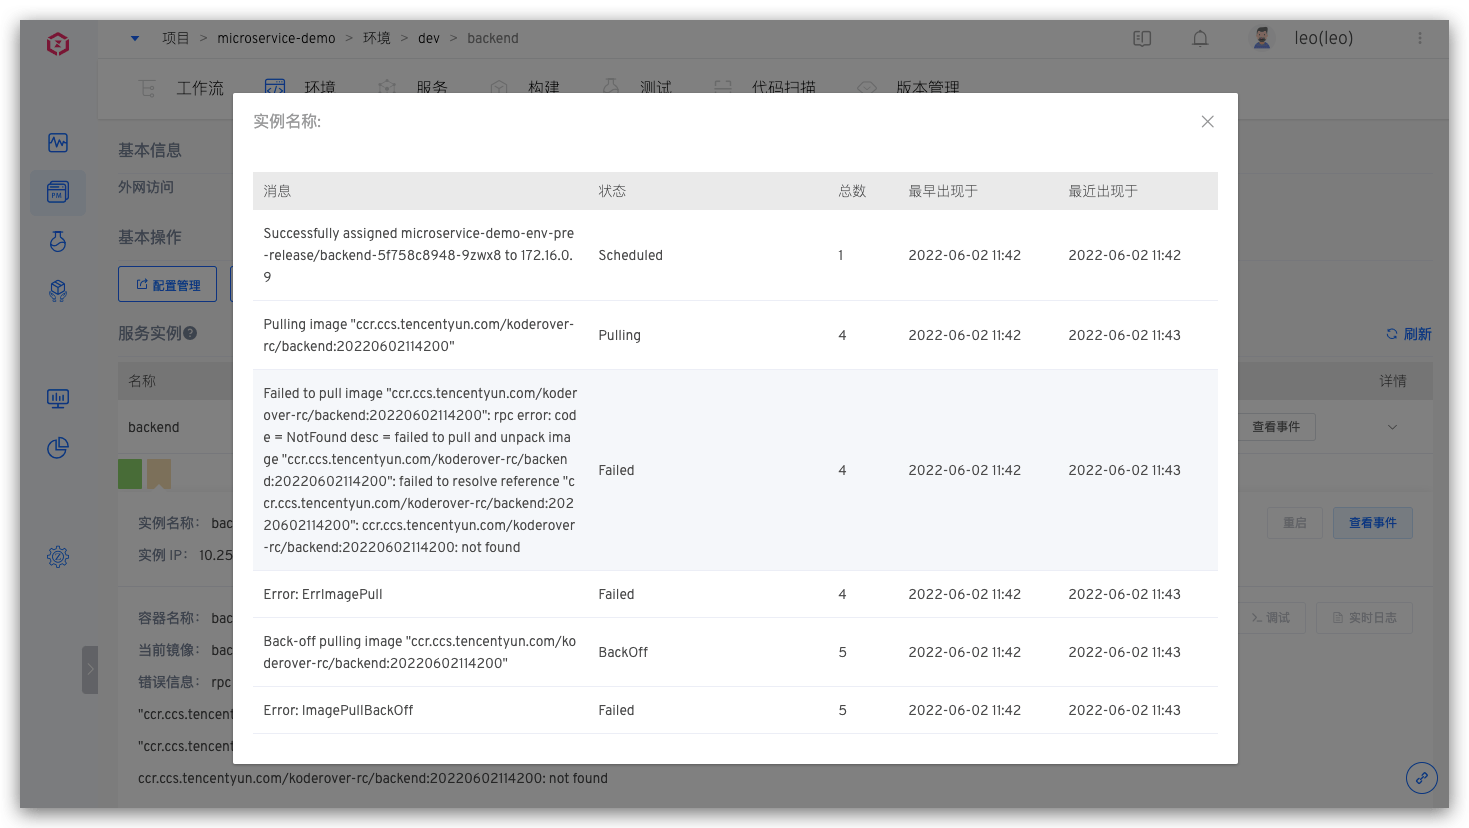Screen dimensions: 1469x828
Task: Click the 'Back-off pulling image' message
Action: 420,652
